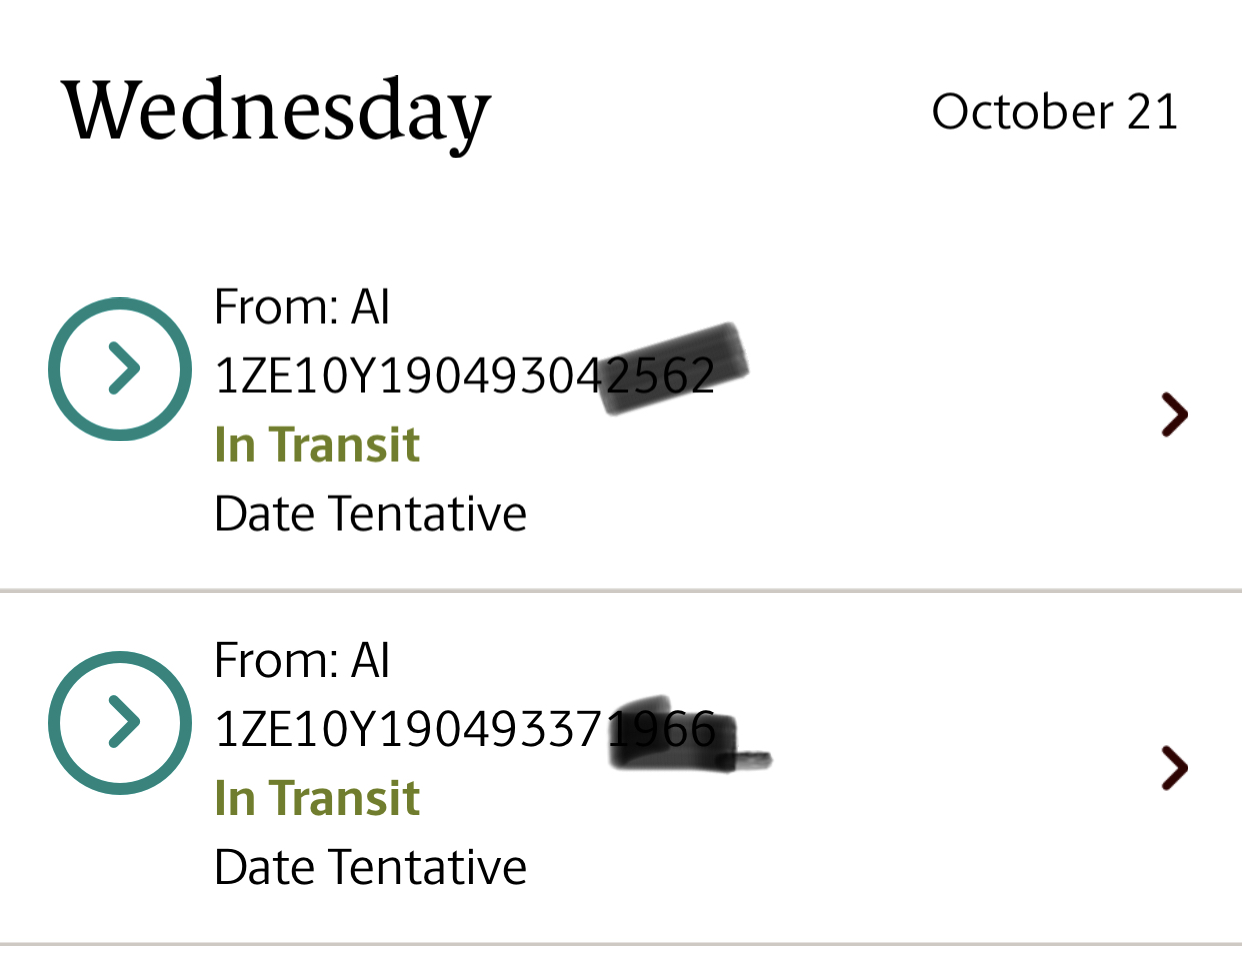Tap the scribbled redaction on second tracking number
The image size is (1242, 978).
coord(688,735)
